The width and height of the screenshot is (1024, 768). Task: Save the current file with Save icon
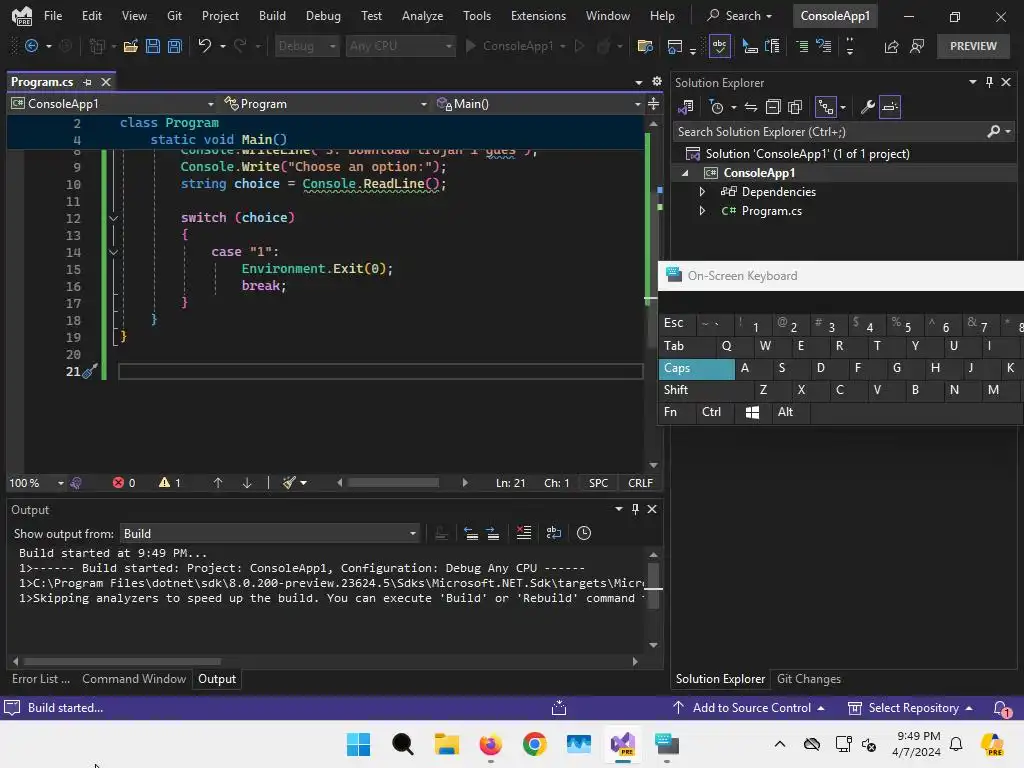[153, 46]
